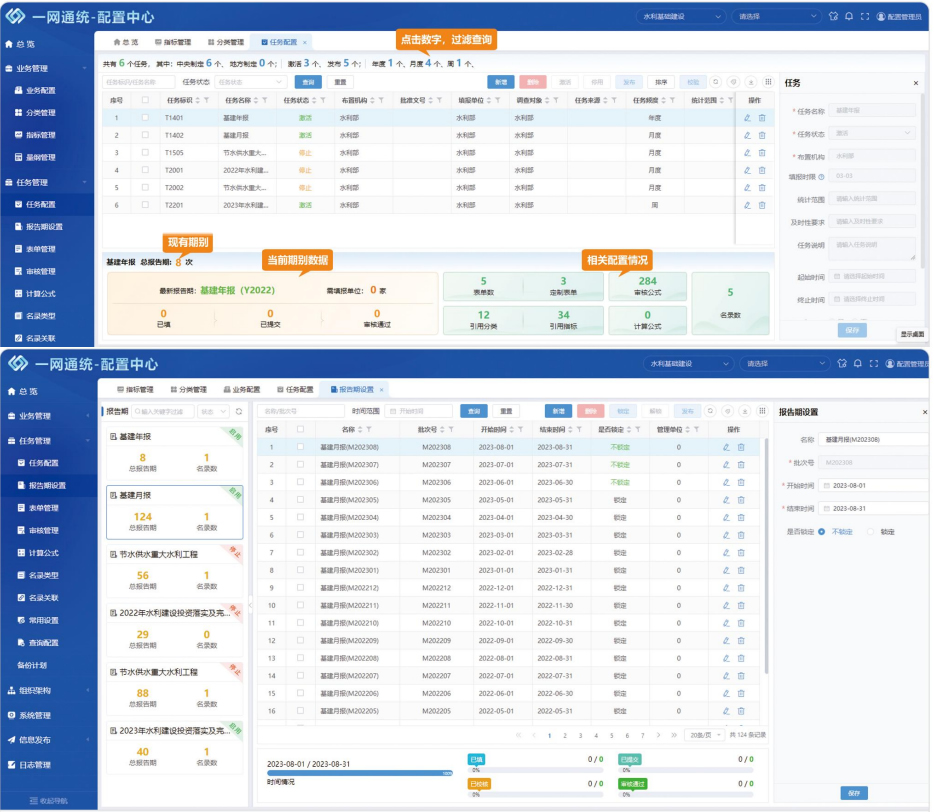
Task: Open the 任务状态 filter dropdown
Action: [242, 82]
